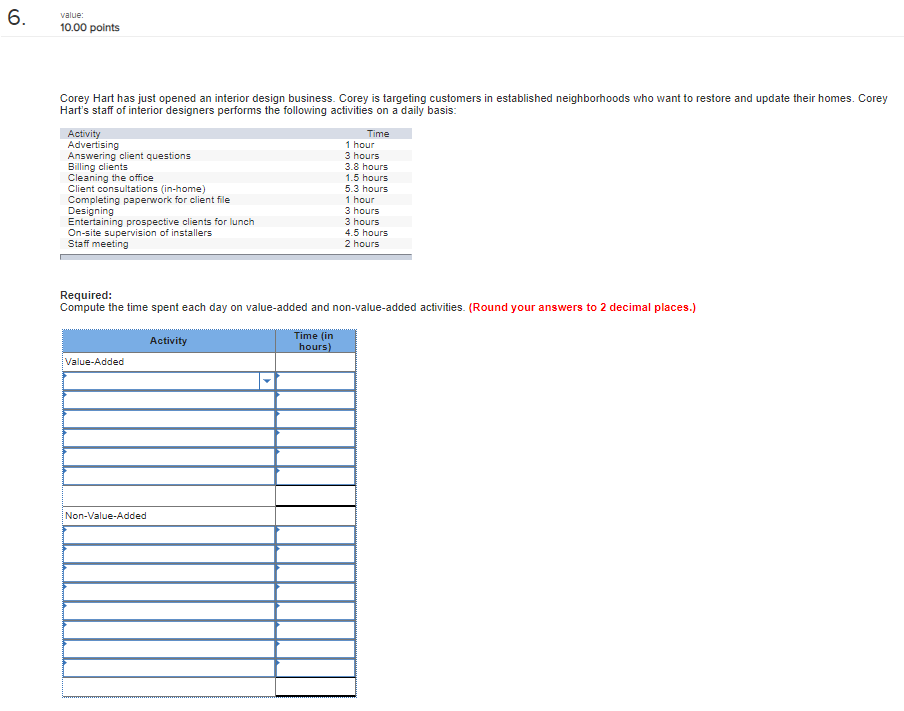Select the last Non-Value-Added activity field
The height and width of the screenshot is (711, 904).
point(169,668)
